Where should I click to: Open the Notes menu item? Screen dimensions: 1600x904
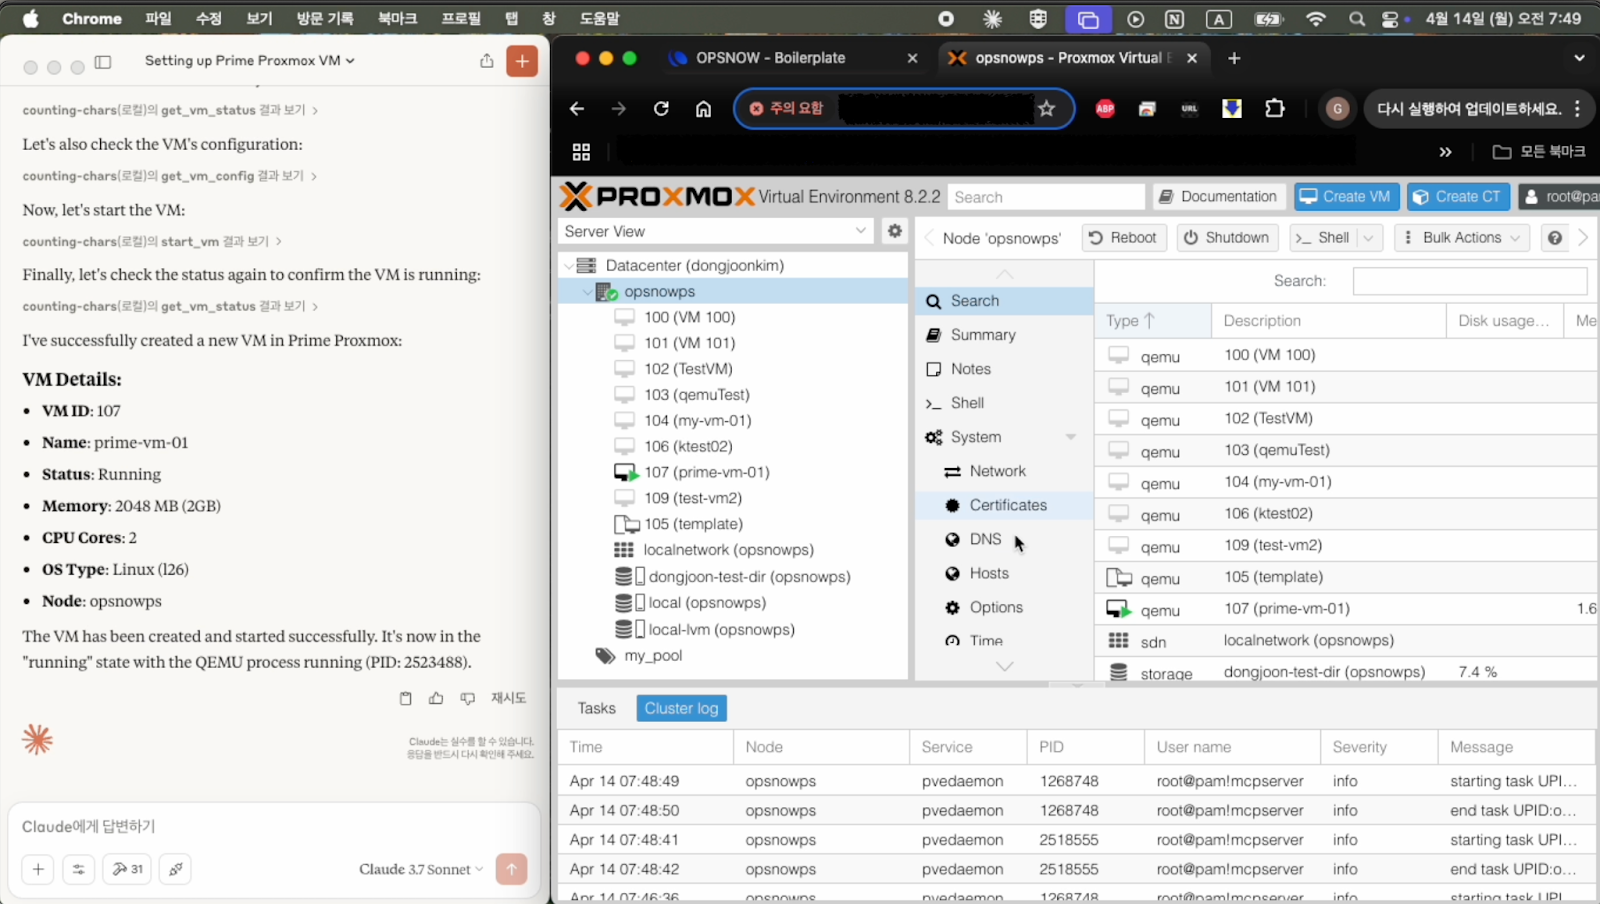click(1004, 369)
